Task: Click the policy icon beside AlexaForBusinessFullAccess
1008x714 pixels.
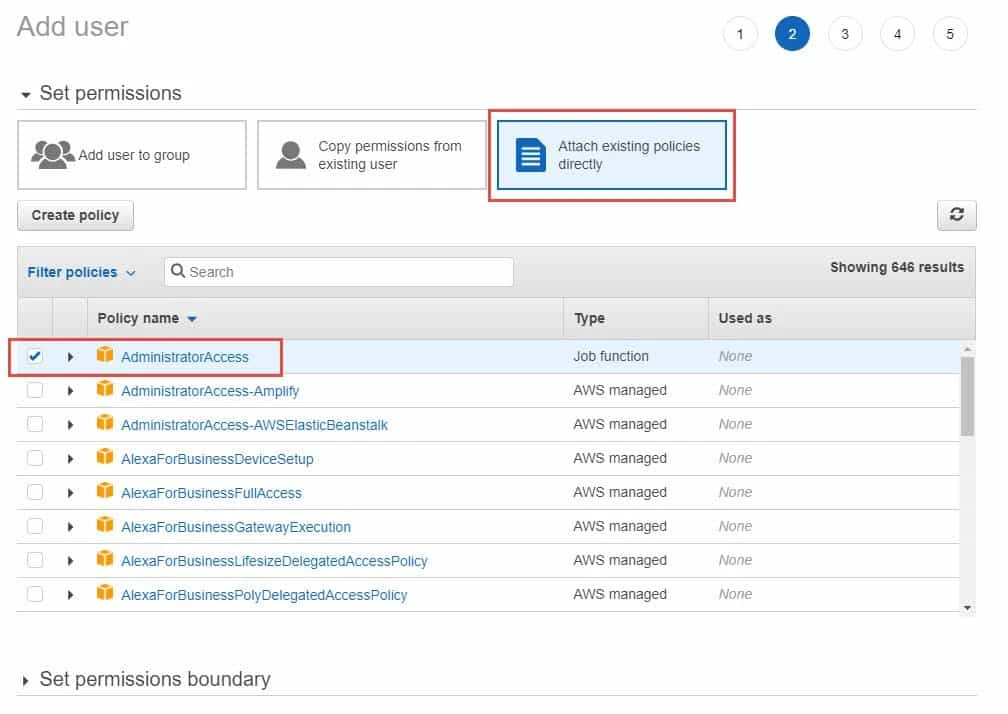Action: [x=106, y=492]
